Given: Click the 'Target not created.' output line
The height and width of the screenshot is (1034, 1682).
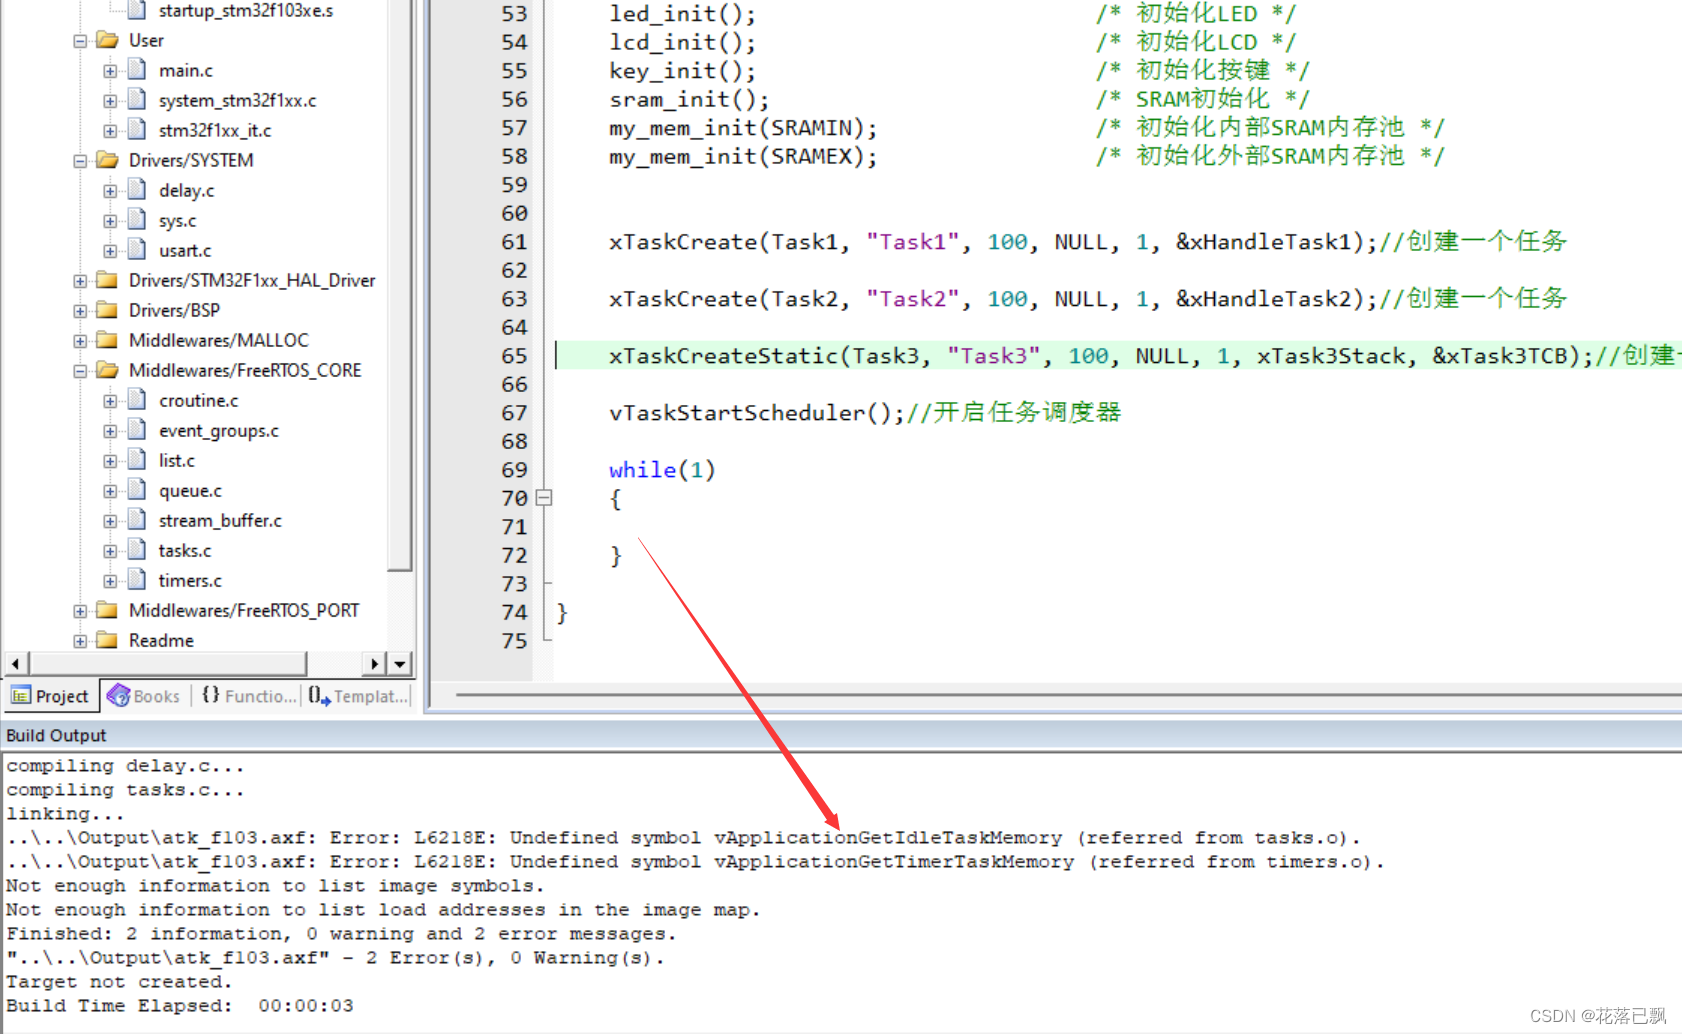Looking at the screenshot, I should pos(119,982).
